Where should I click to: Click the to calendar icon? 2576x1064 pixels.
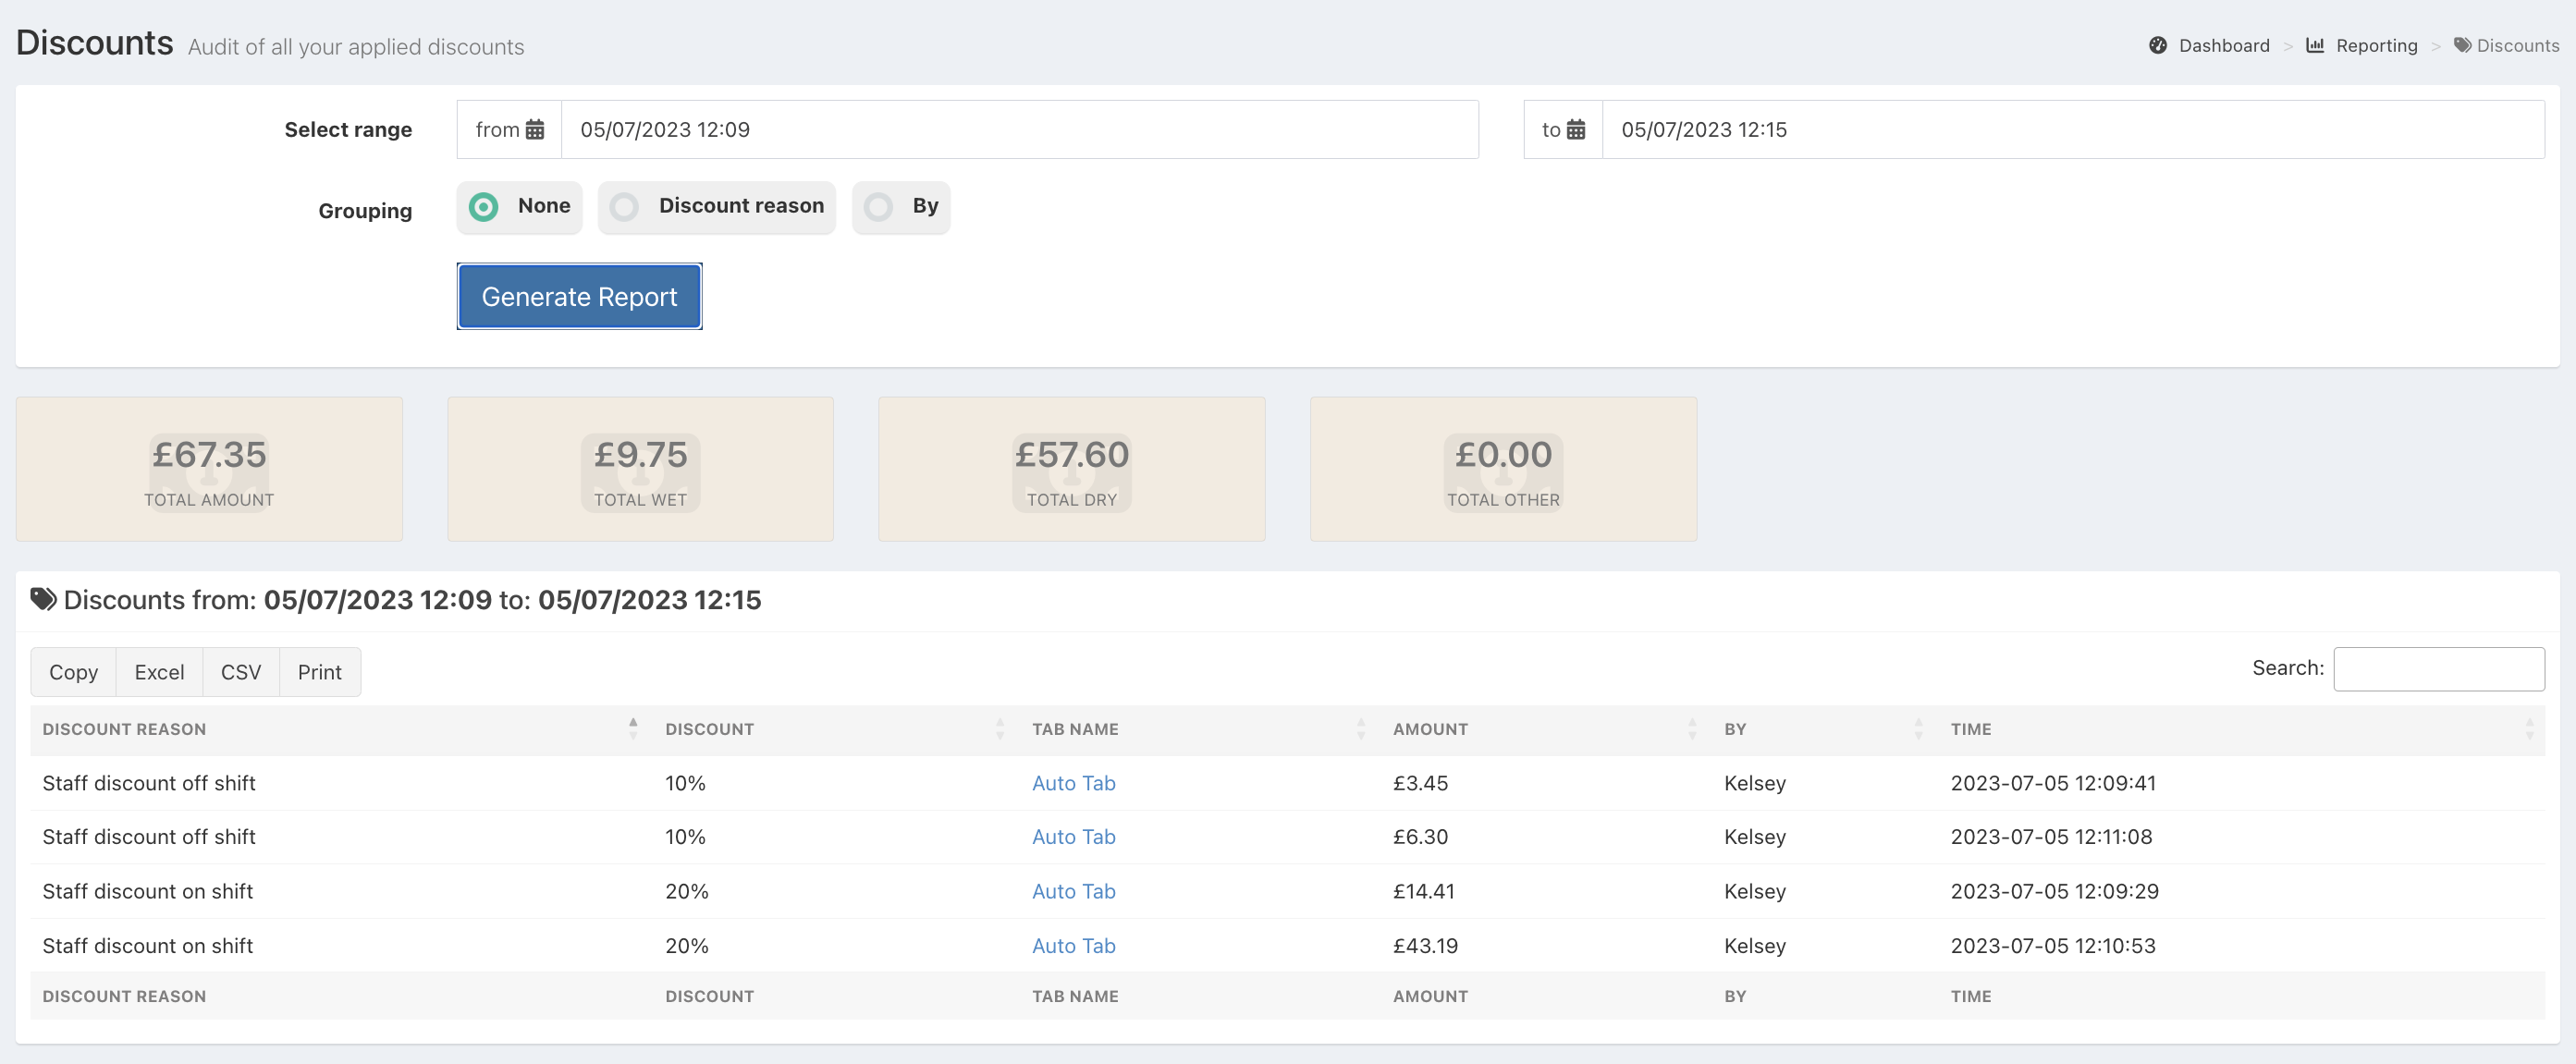pos(1576,130)
